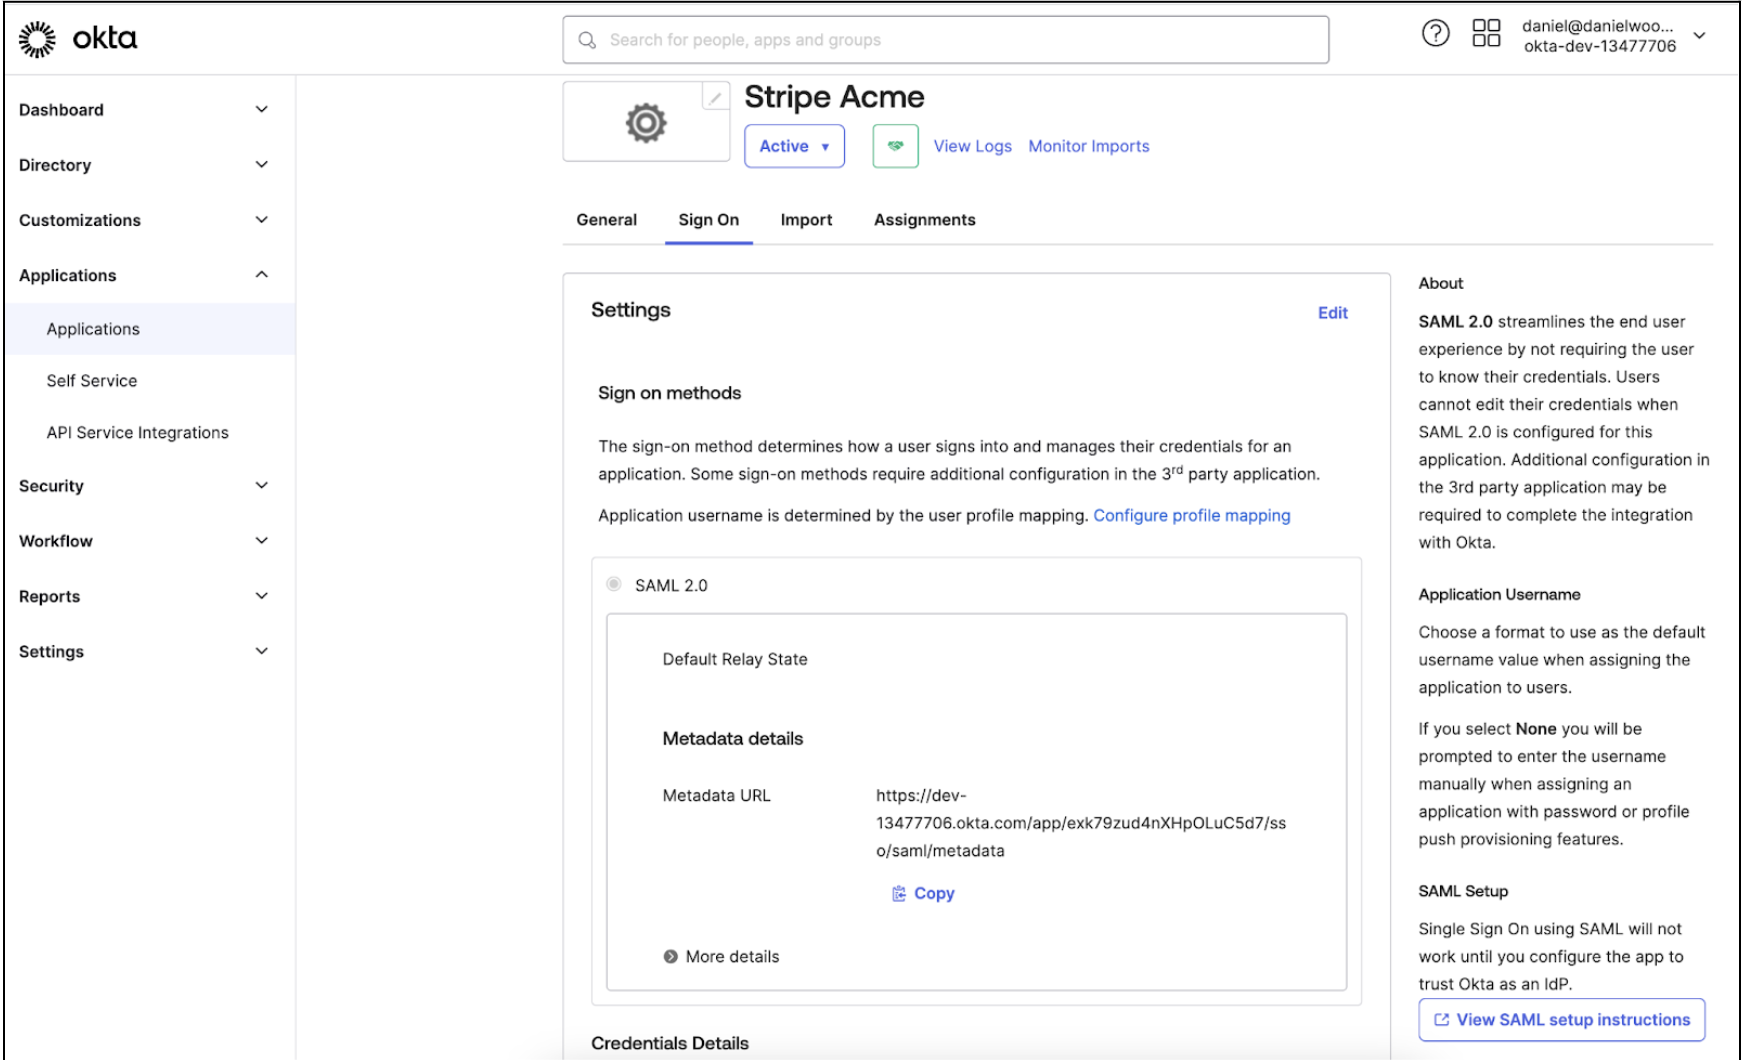
Task: Collapse the Applications section chevron
Action: point(262,275)
